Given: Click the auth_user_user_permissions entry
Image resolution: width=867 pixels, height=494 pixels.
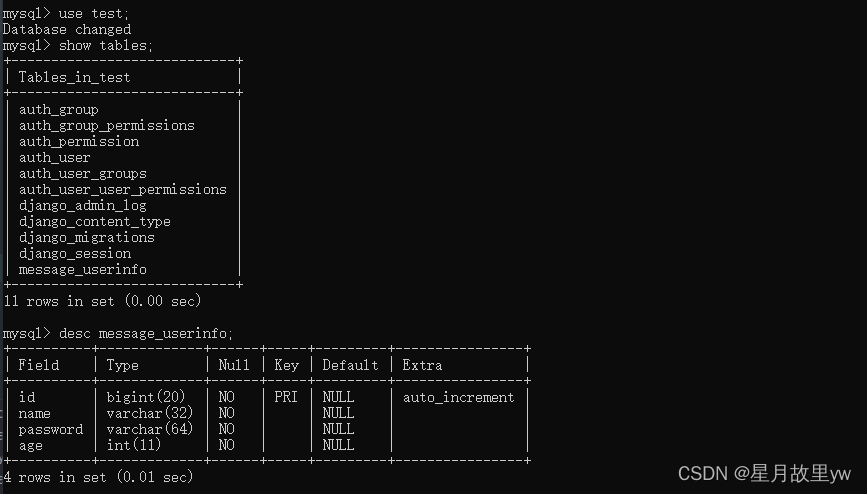Looking at the screenshot, I should click(x=122, y=189).
